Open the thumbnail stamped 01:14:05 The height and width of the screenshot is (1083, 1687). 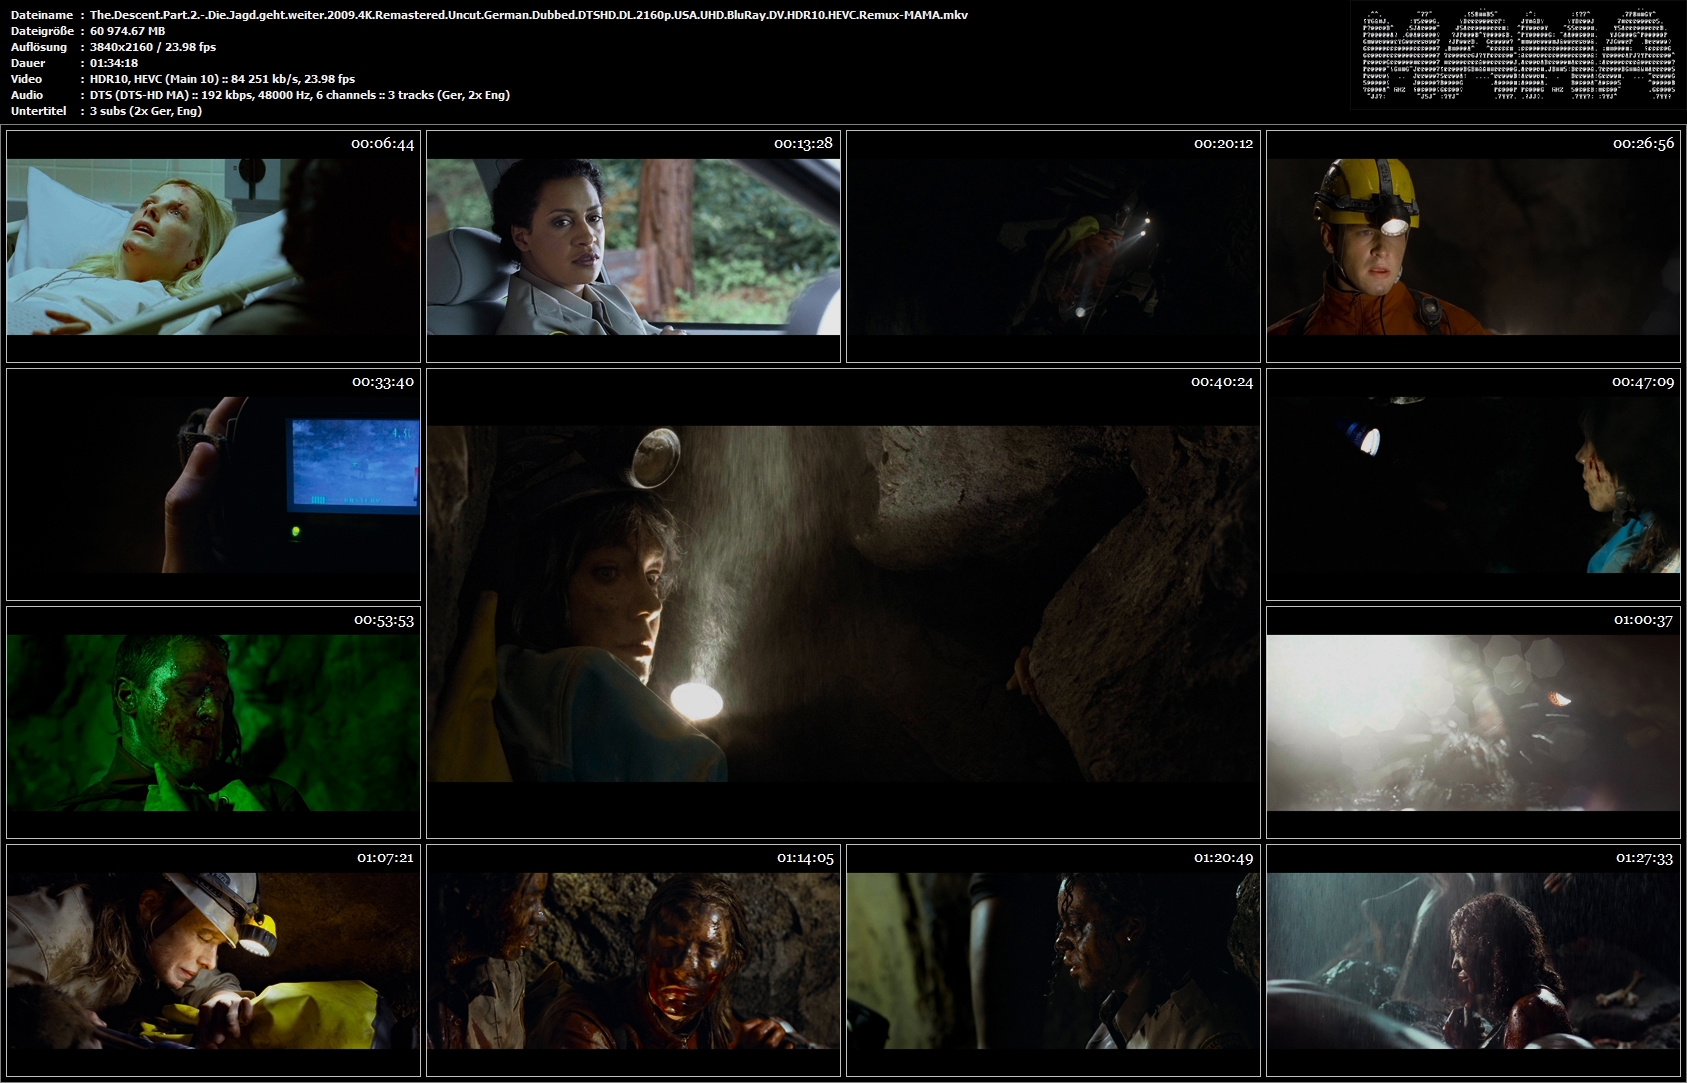(633, 961)
